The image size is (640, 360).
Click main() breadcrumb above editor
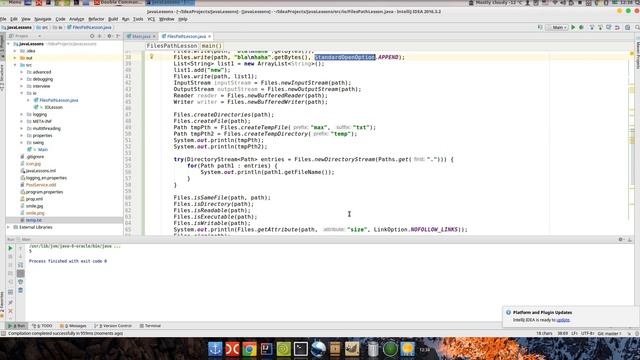pos(211,46)
